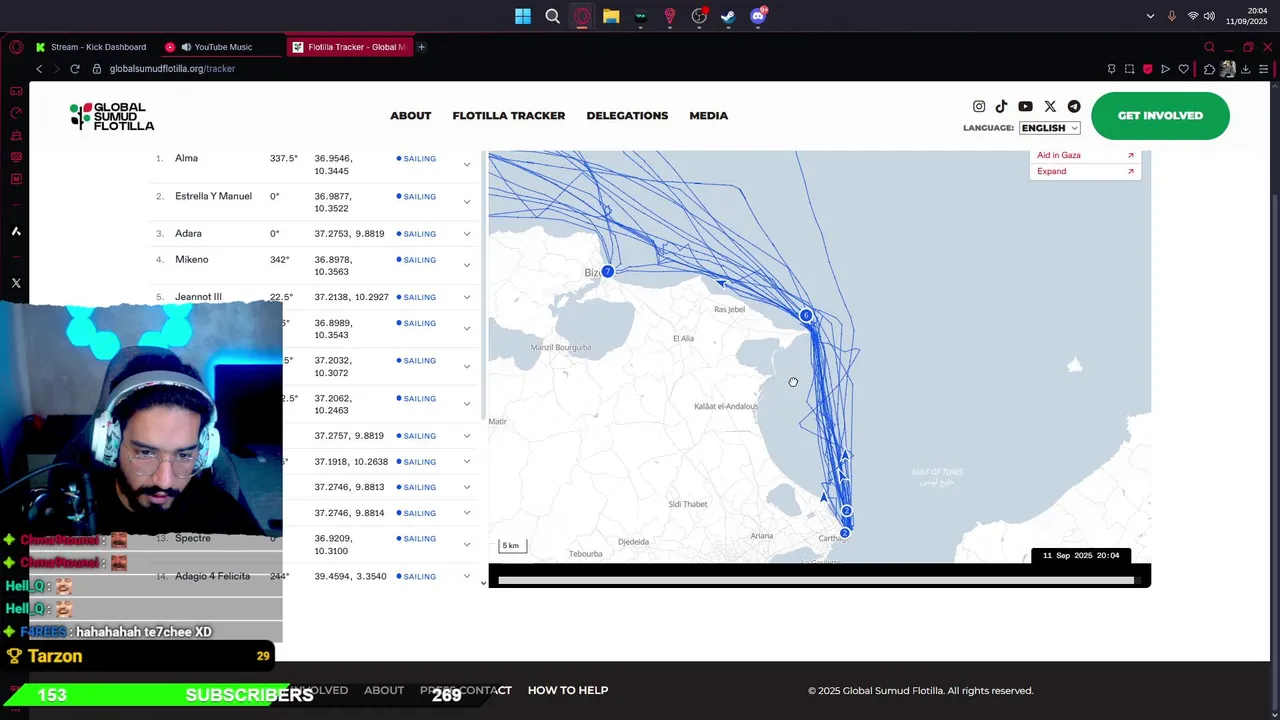Screen dimensions: 1280x720
Task: Select the ship name 'Mikeno'
Action: click(192, 260)
